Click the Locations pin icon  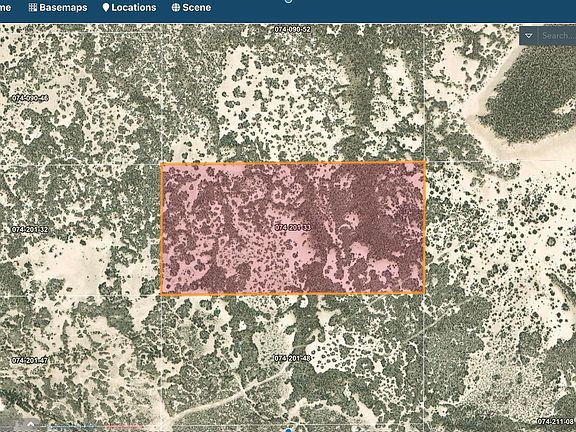point(106,7)
